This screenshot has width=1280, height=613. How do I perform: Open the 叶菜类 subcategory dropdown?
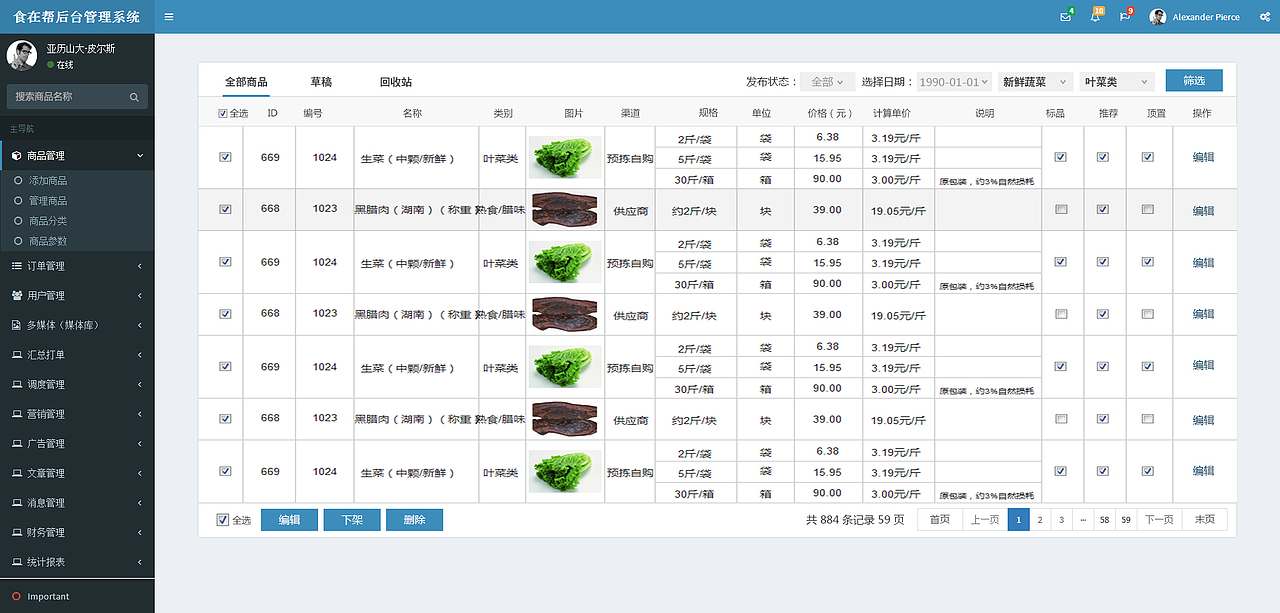(1117, 82)
